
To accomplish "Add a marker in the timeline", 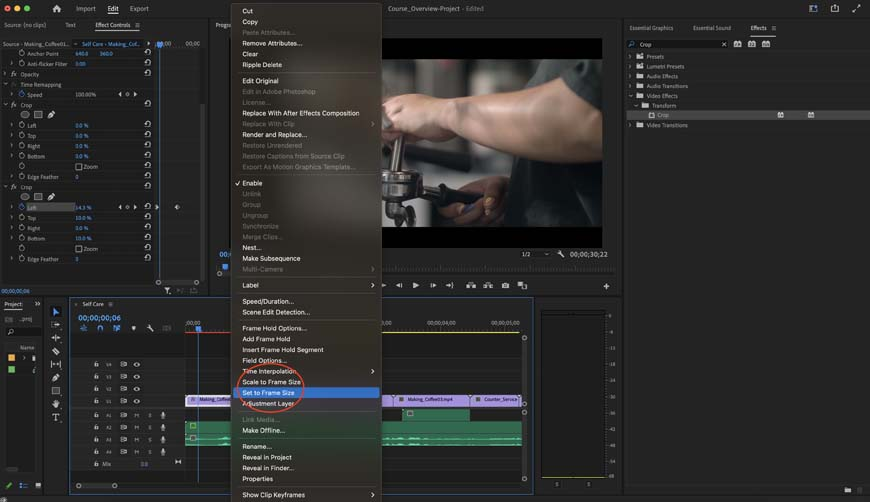I will click(x=134, y=328).
